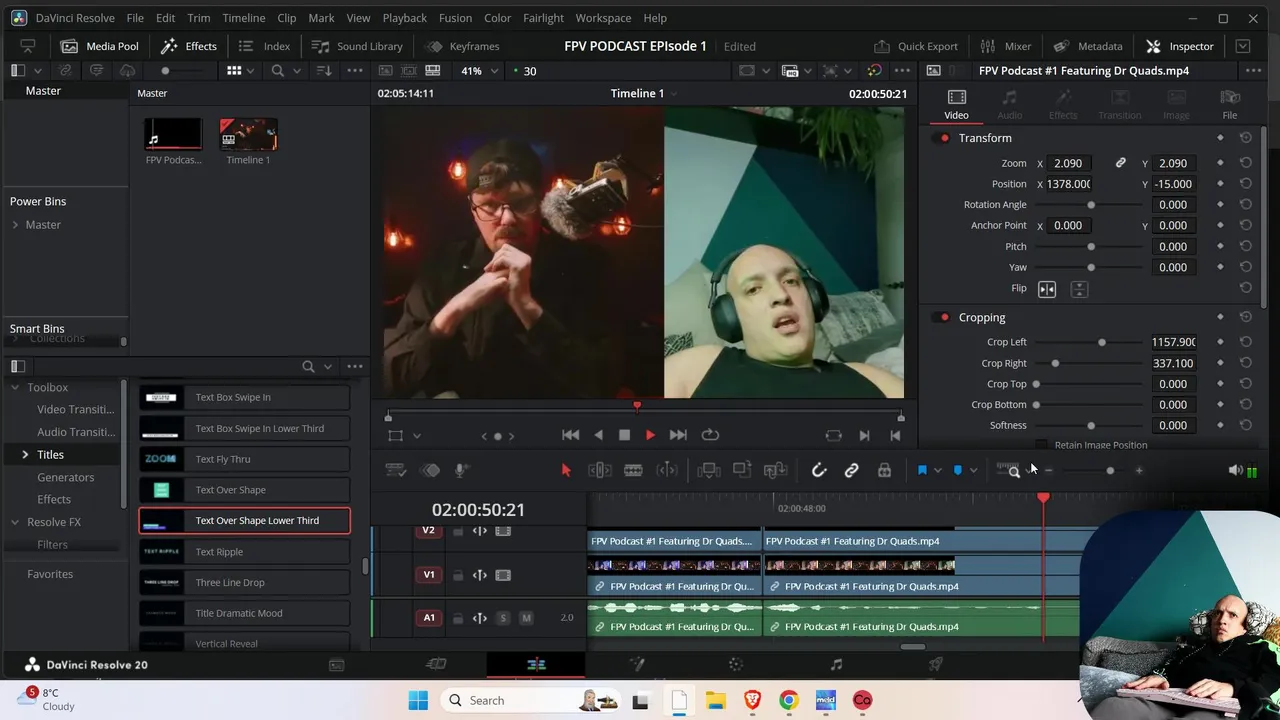Toggle Retain Image Position checkbox
The height and width of the screenshot is (720, 1280).
pyautogui.click(x=1041, y=445)
